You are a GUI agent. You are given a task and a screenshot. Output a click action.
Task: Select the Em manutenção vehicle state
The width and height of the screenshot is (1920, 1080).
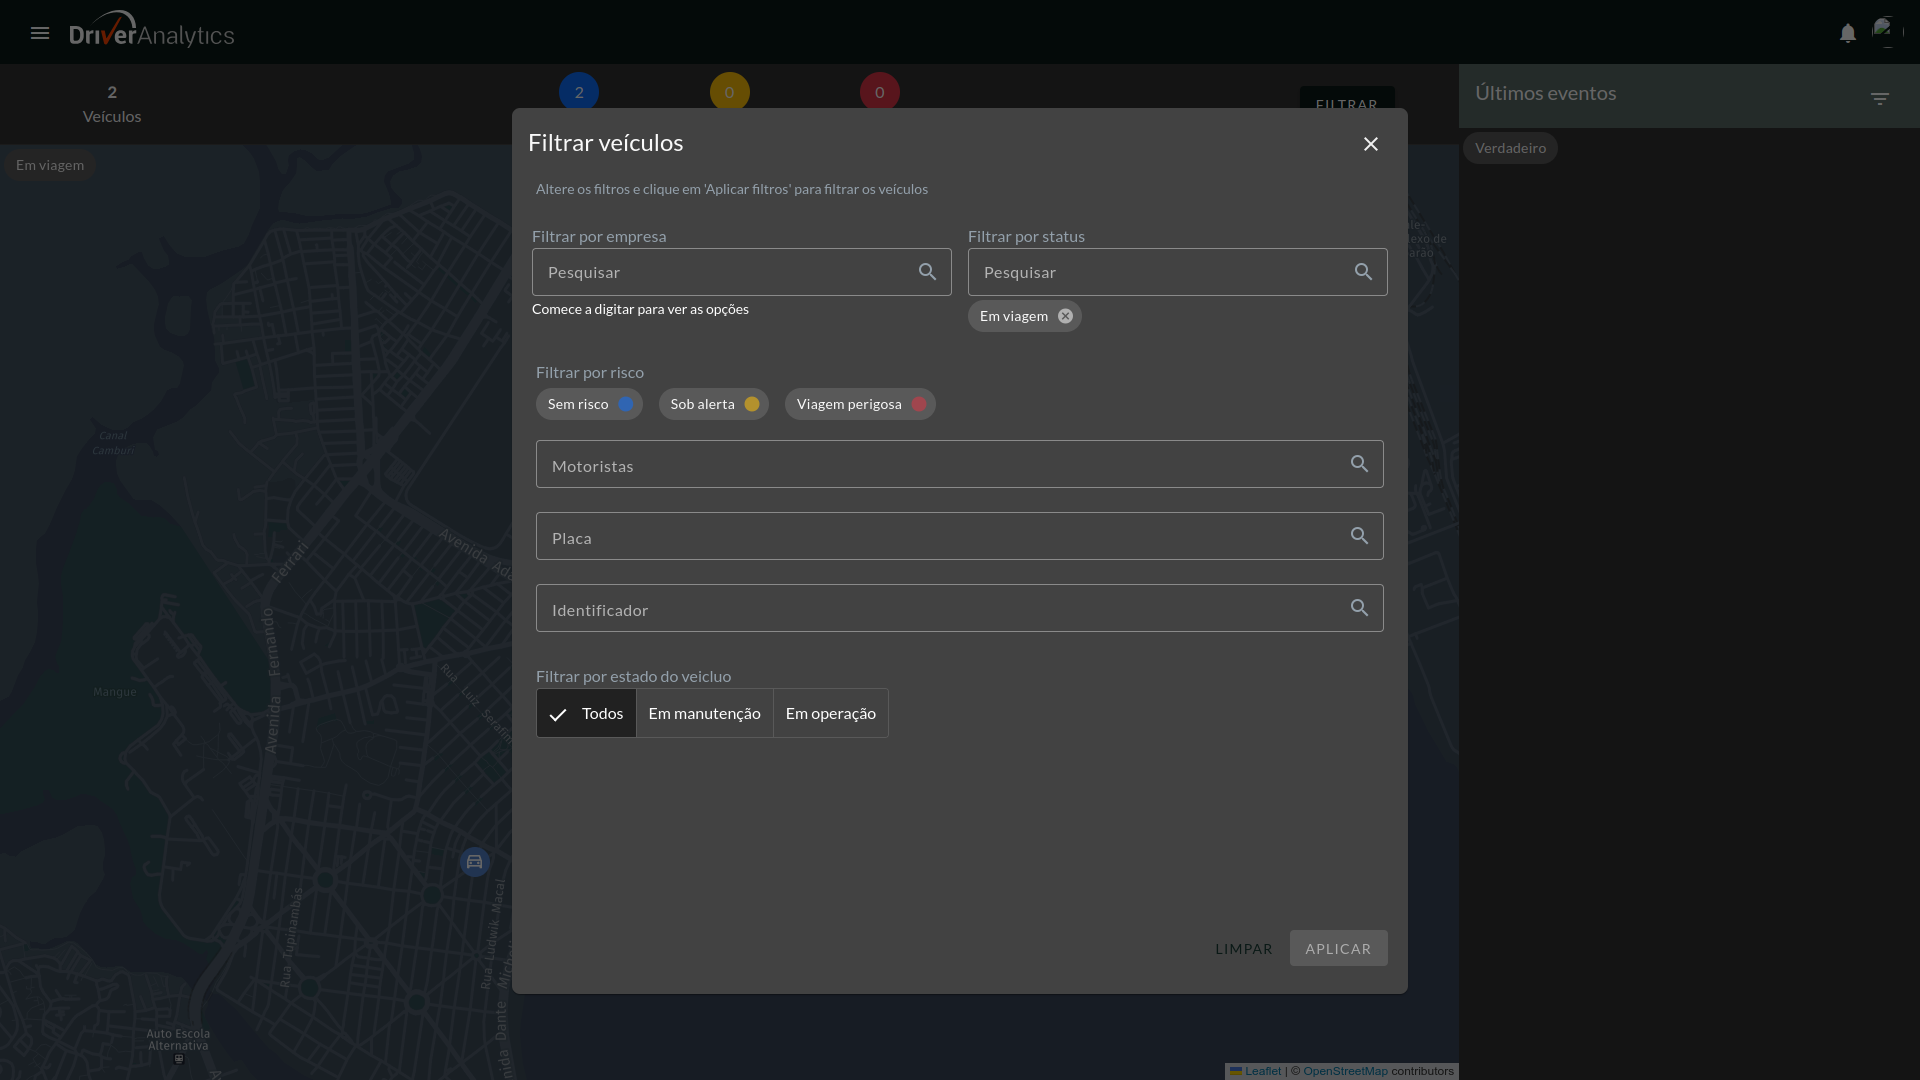coord(704,713)
